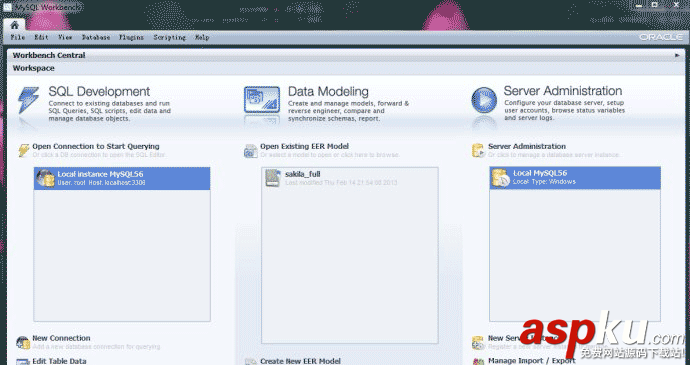Click the Open Connection to Start Querying icon
Image resolution: width=690 pixels, height=365 pixels.
tap(24, 150)
